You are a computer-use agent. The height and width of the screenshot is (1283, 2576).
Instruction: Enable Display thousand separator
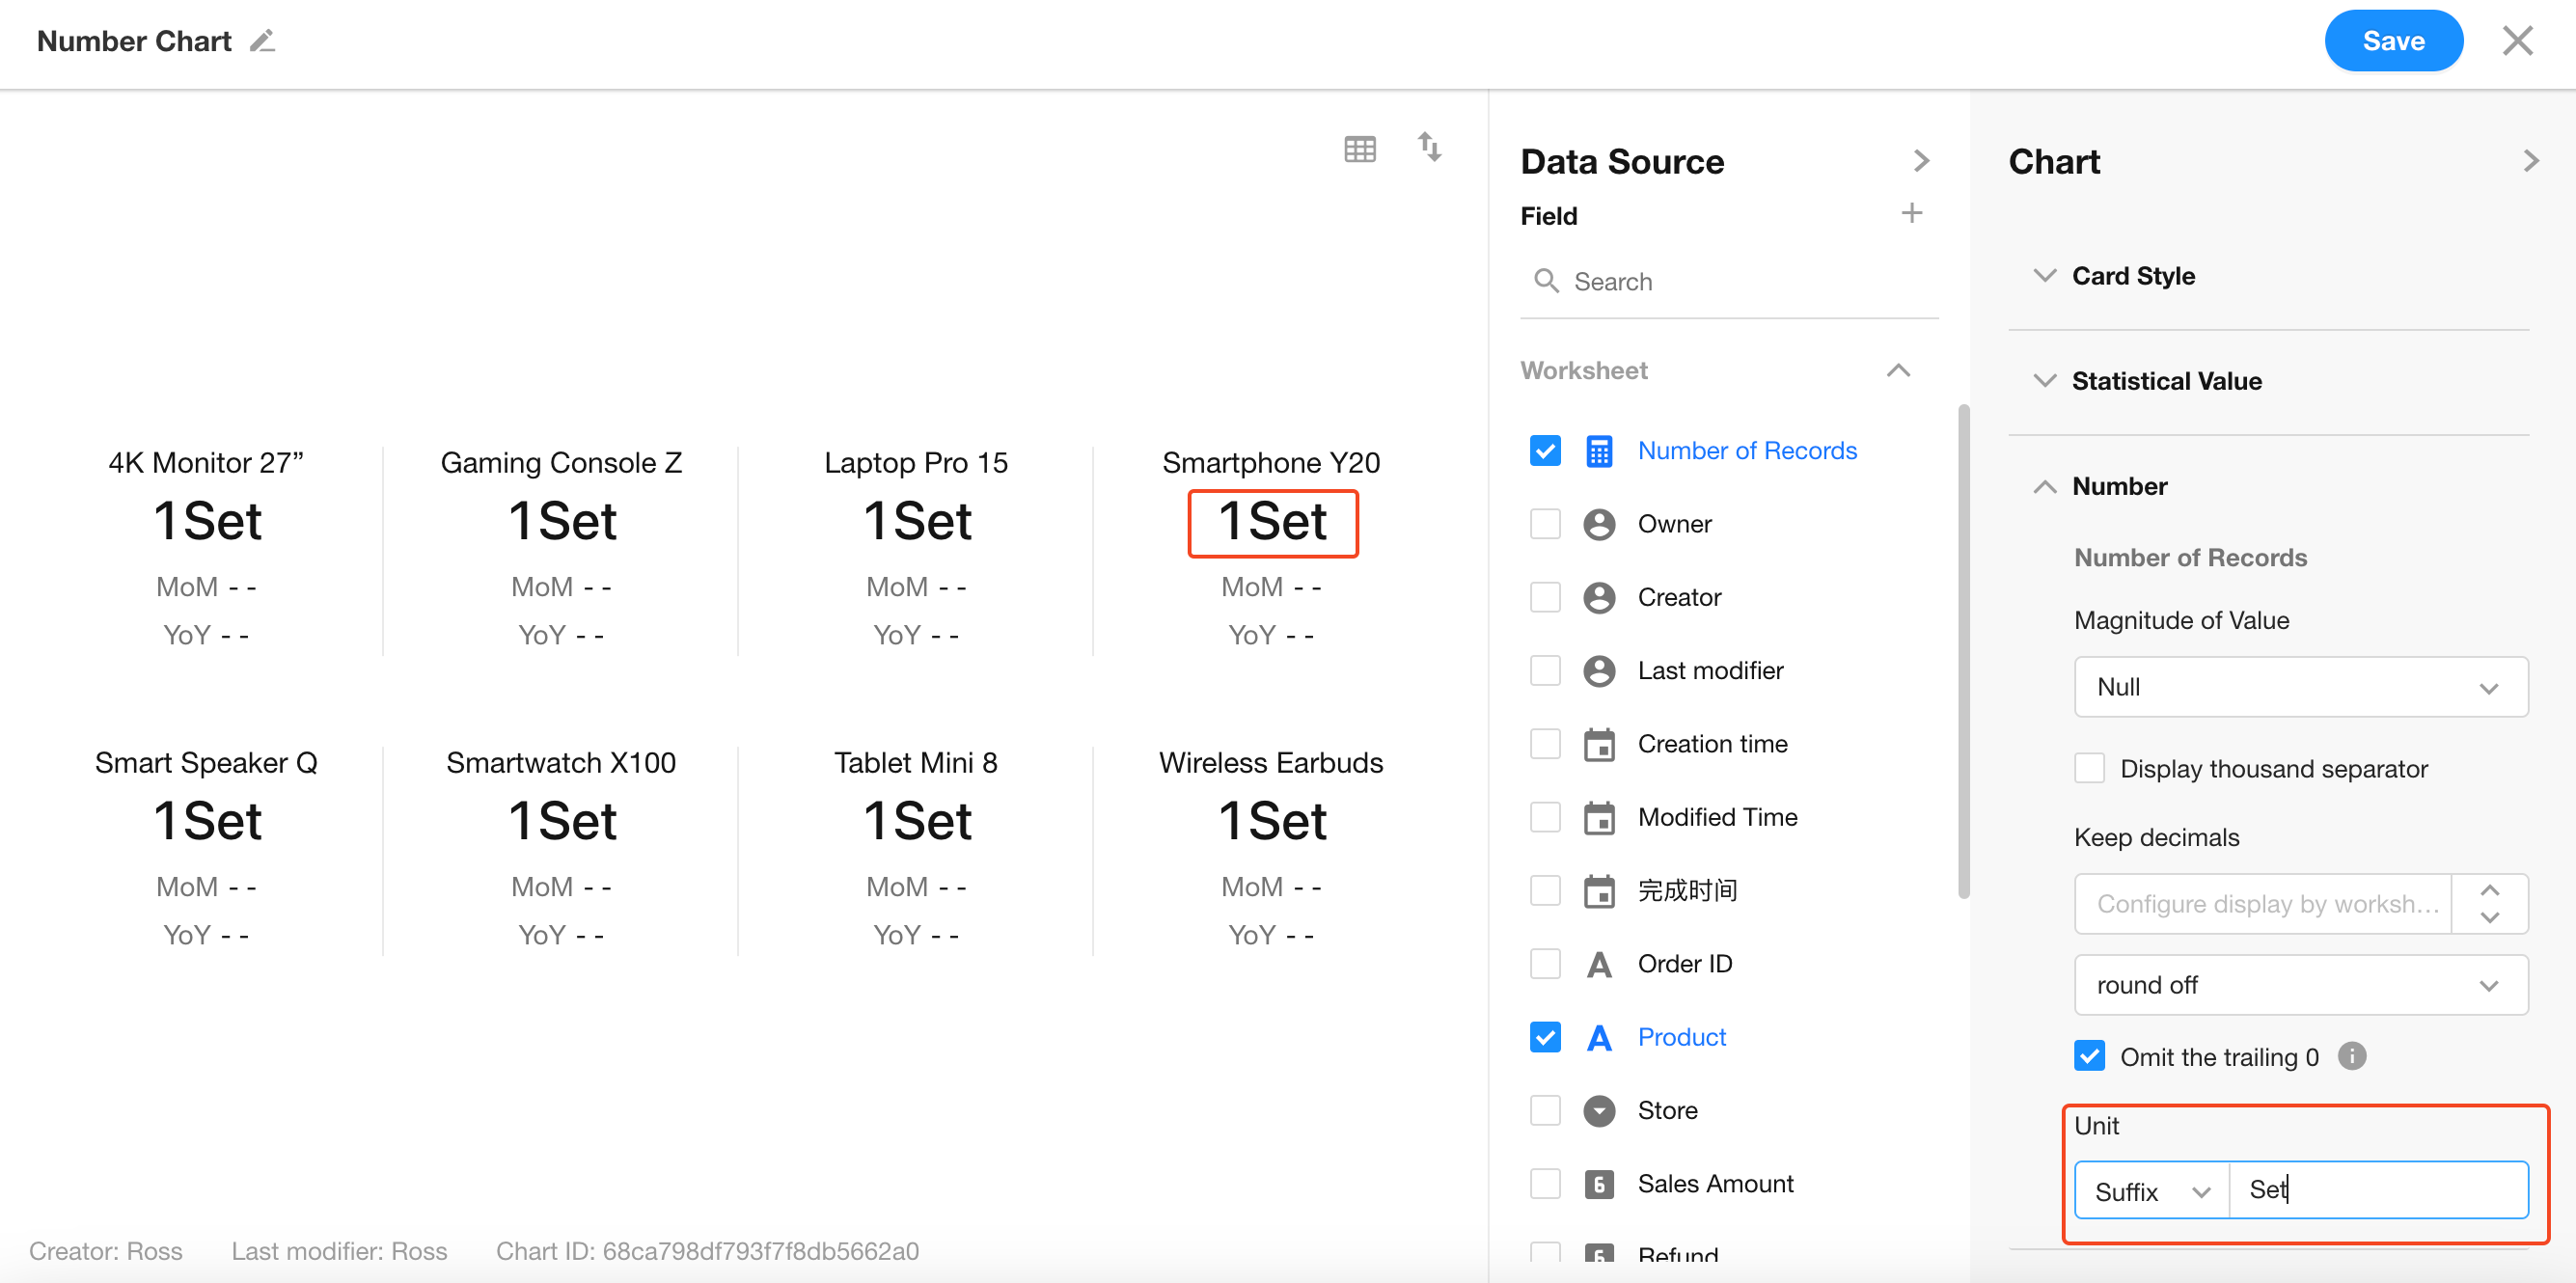(2089, 768)
